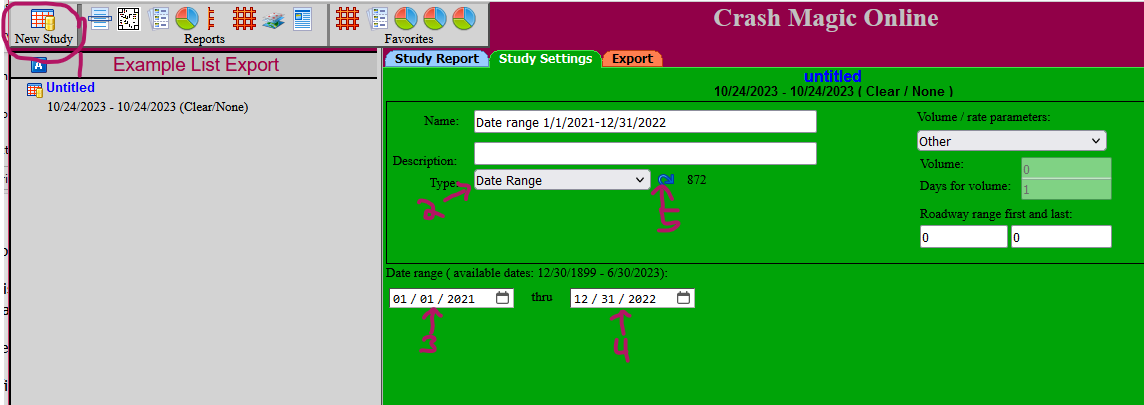
Task: Switch to the Export tab
Action: tap(633, 59)
